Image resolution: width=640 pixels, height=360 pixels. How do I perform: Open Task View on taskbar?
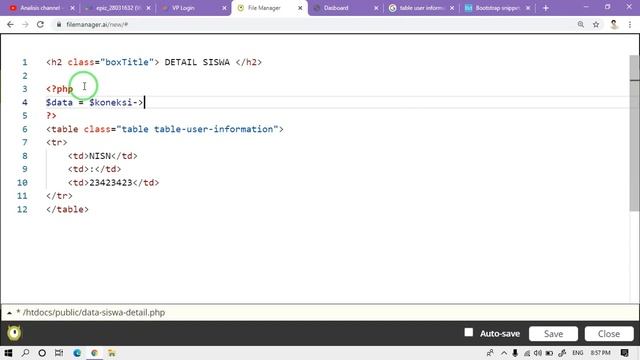click(x=59, y=353)
